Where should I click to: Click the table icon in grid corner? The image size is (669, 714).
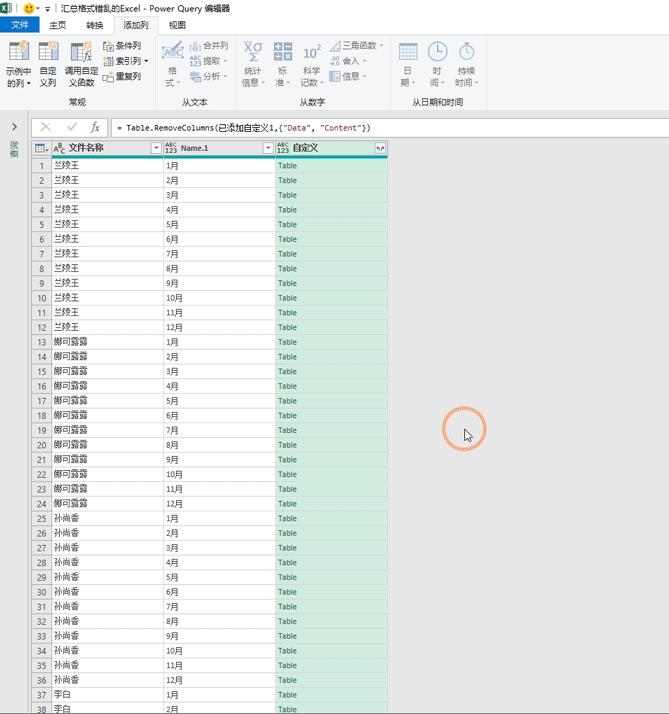(x=41, y=148)
